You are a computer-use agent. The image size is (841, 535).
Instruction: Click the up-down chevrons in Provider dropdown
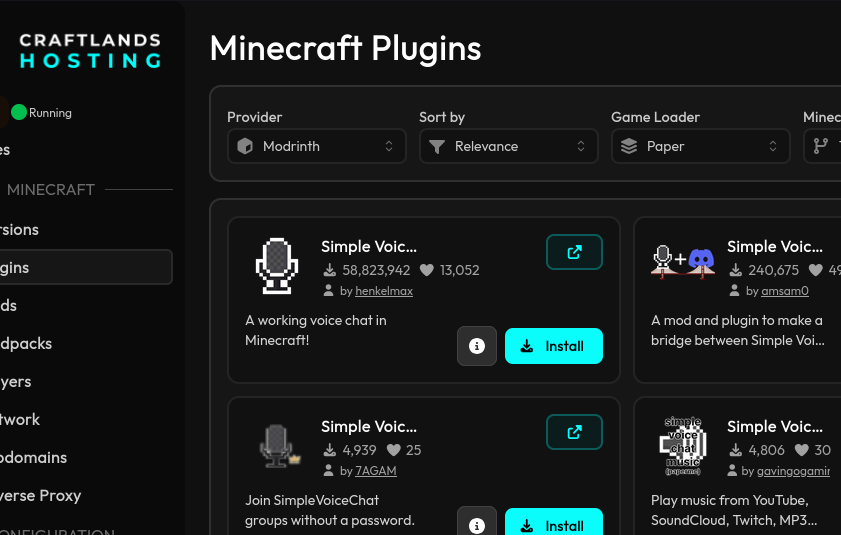pyautogui.click(x=389, y=146)
